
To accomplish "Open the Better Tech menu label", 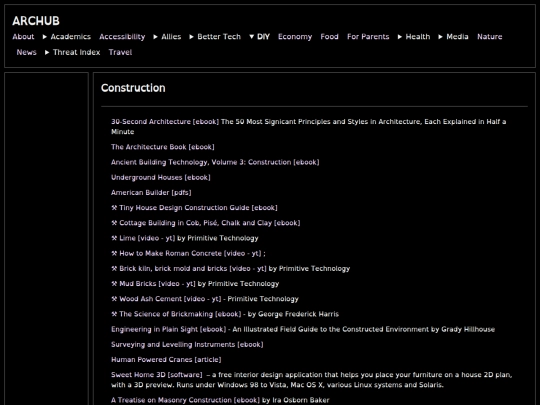I will (219, 37).
